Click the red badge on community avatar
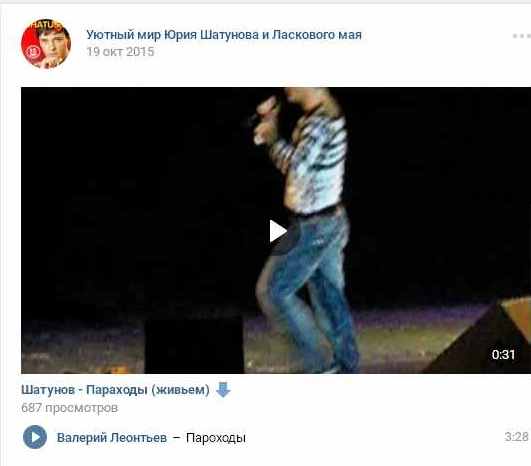 [34, 52]
